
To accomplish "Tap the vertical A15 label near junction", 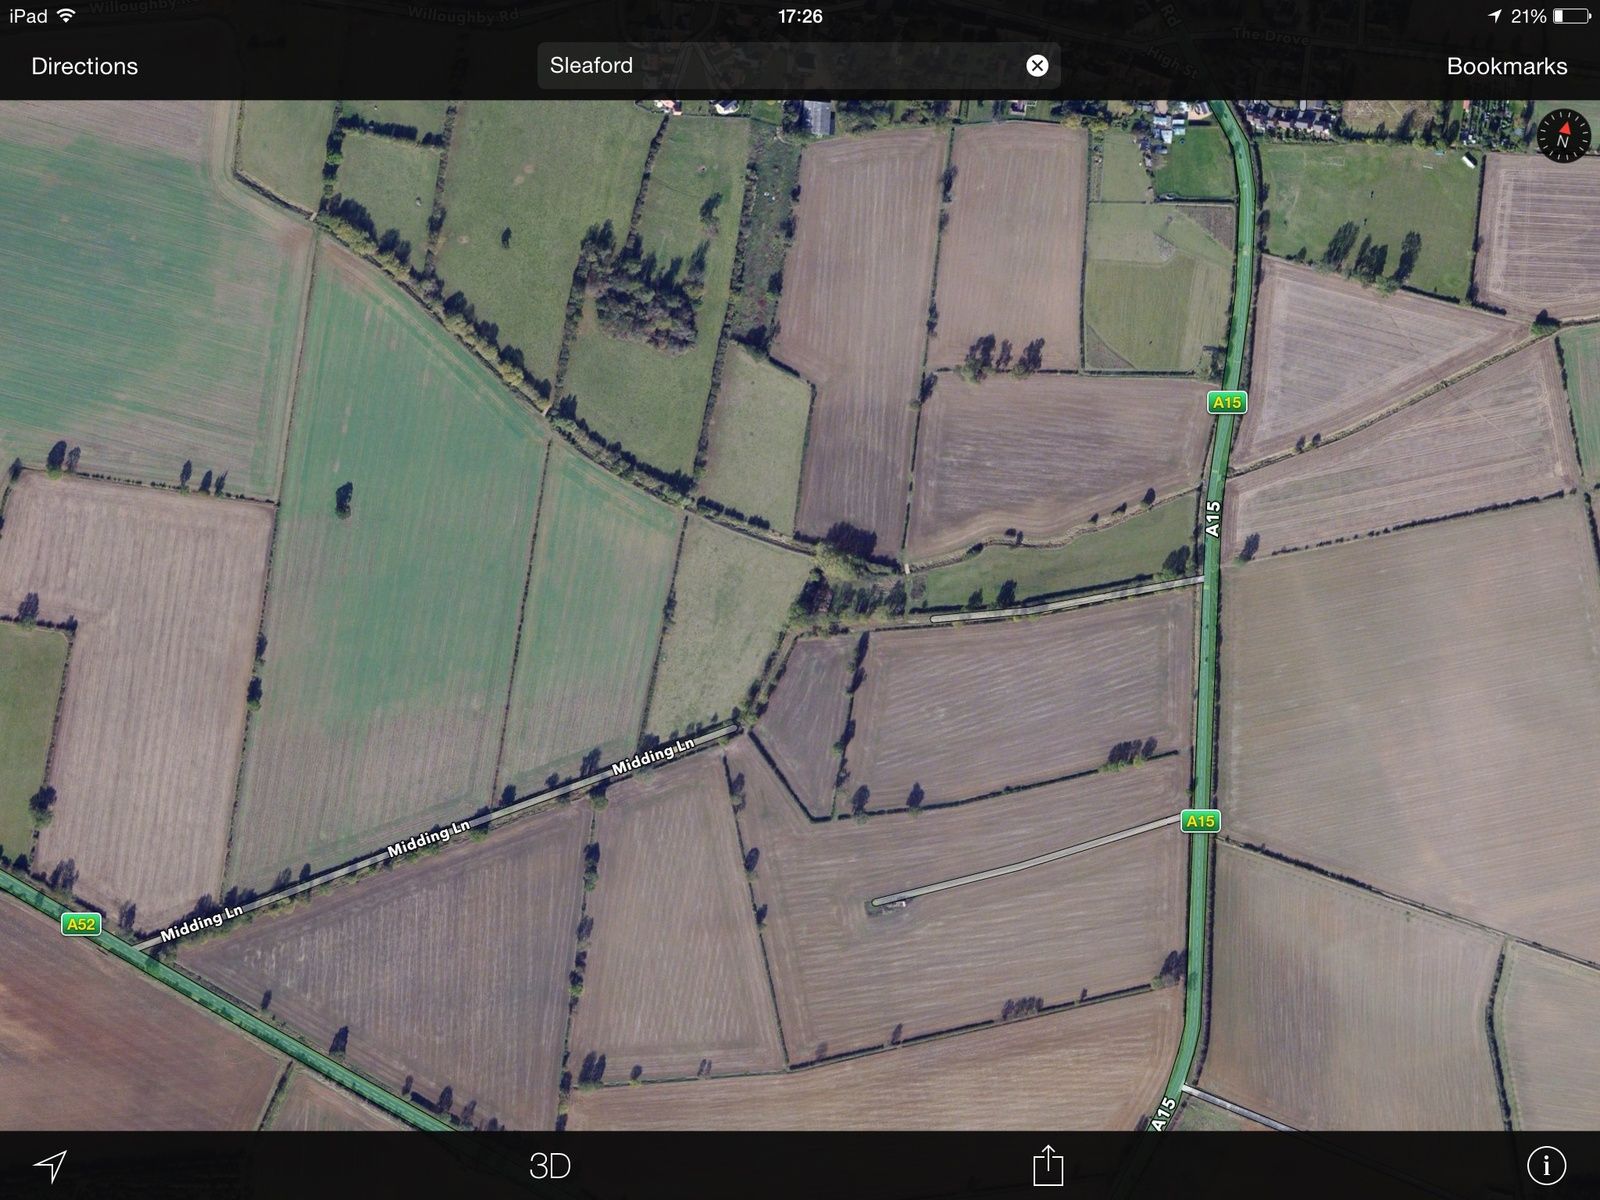I will (1213, 519).
